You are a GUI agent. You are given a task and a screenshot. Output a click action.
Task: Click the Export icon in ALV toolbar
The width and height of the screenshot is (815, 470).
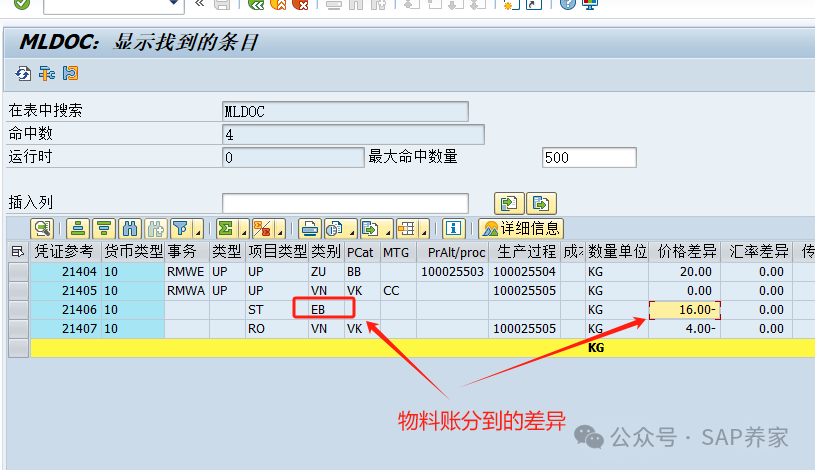click(x=370, y=228)
